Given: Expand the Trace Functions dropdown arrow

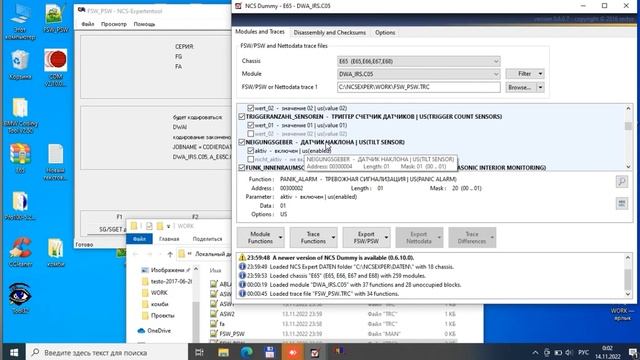Looking at the screenshot, I should click(333, 238).
